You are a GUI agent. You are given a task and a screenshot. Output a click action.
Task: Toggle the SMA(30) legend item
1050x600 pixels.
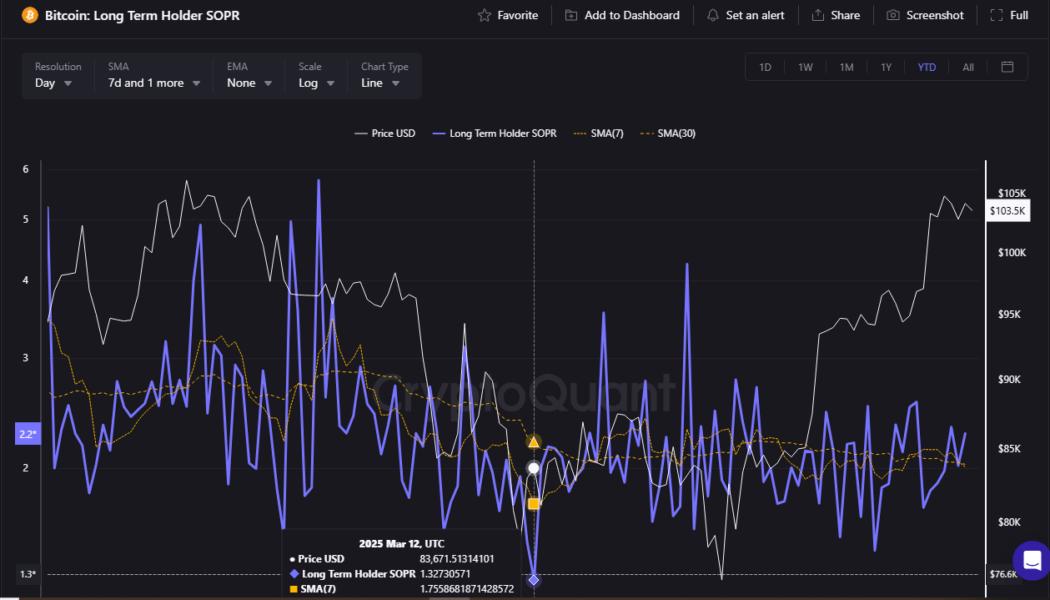pyautogui.click(x=669, y=132)
